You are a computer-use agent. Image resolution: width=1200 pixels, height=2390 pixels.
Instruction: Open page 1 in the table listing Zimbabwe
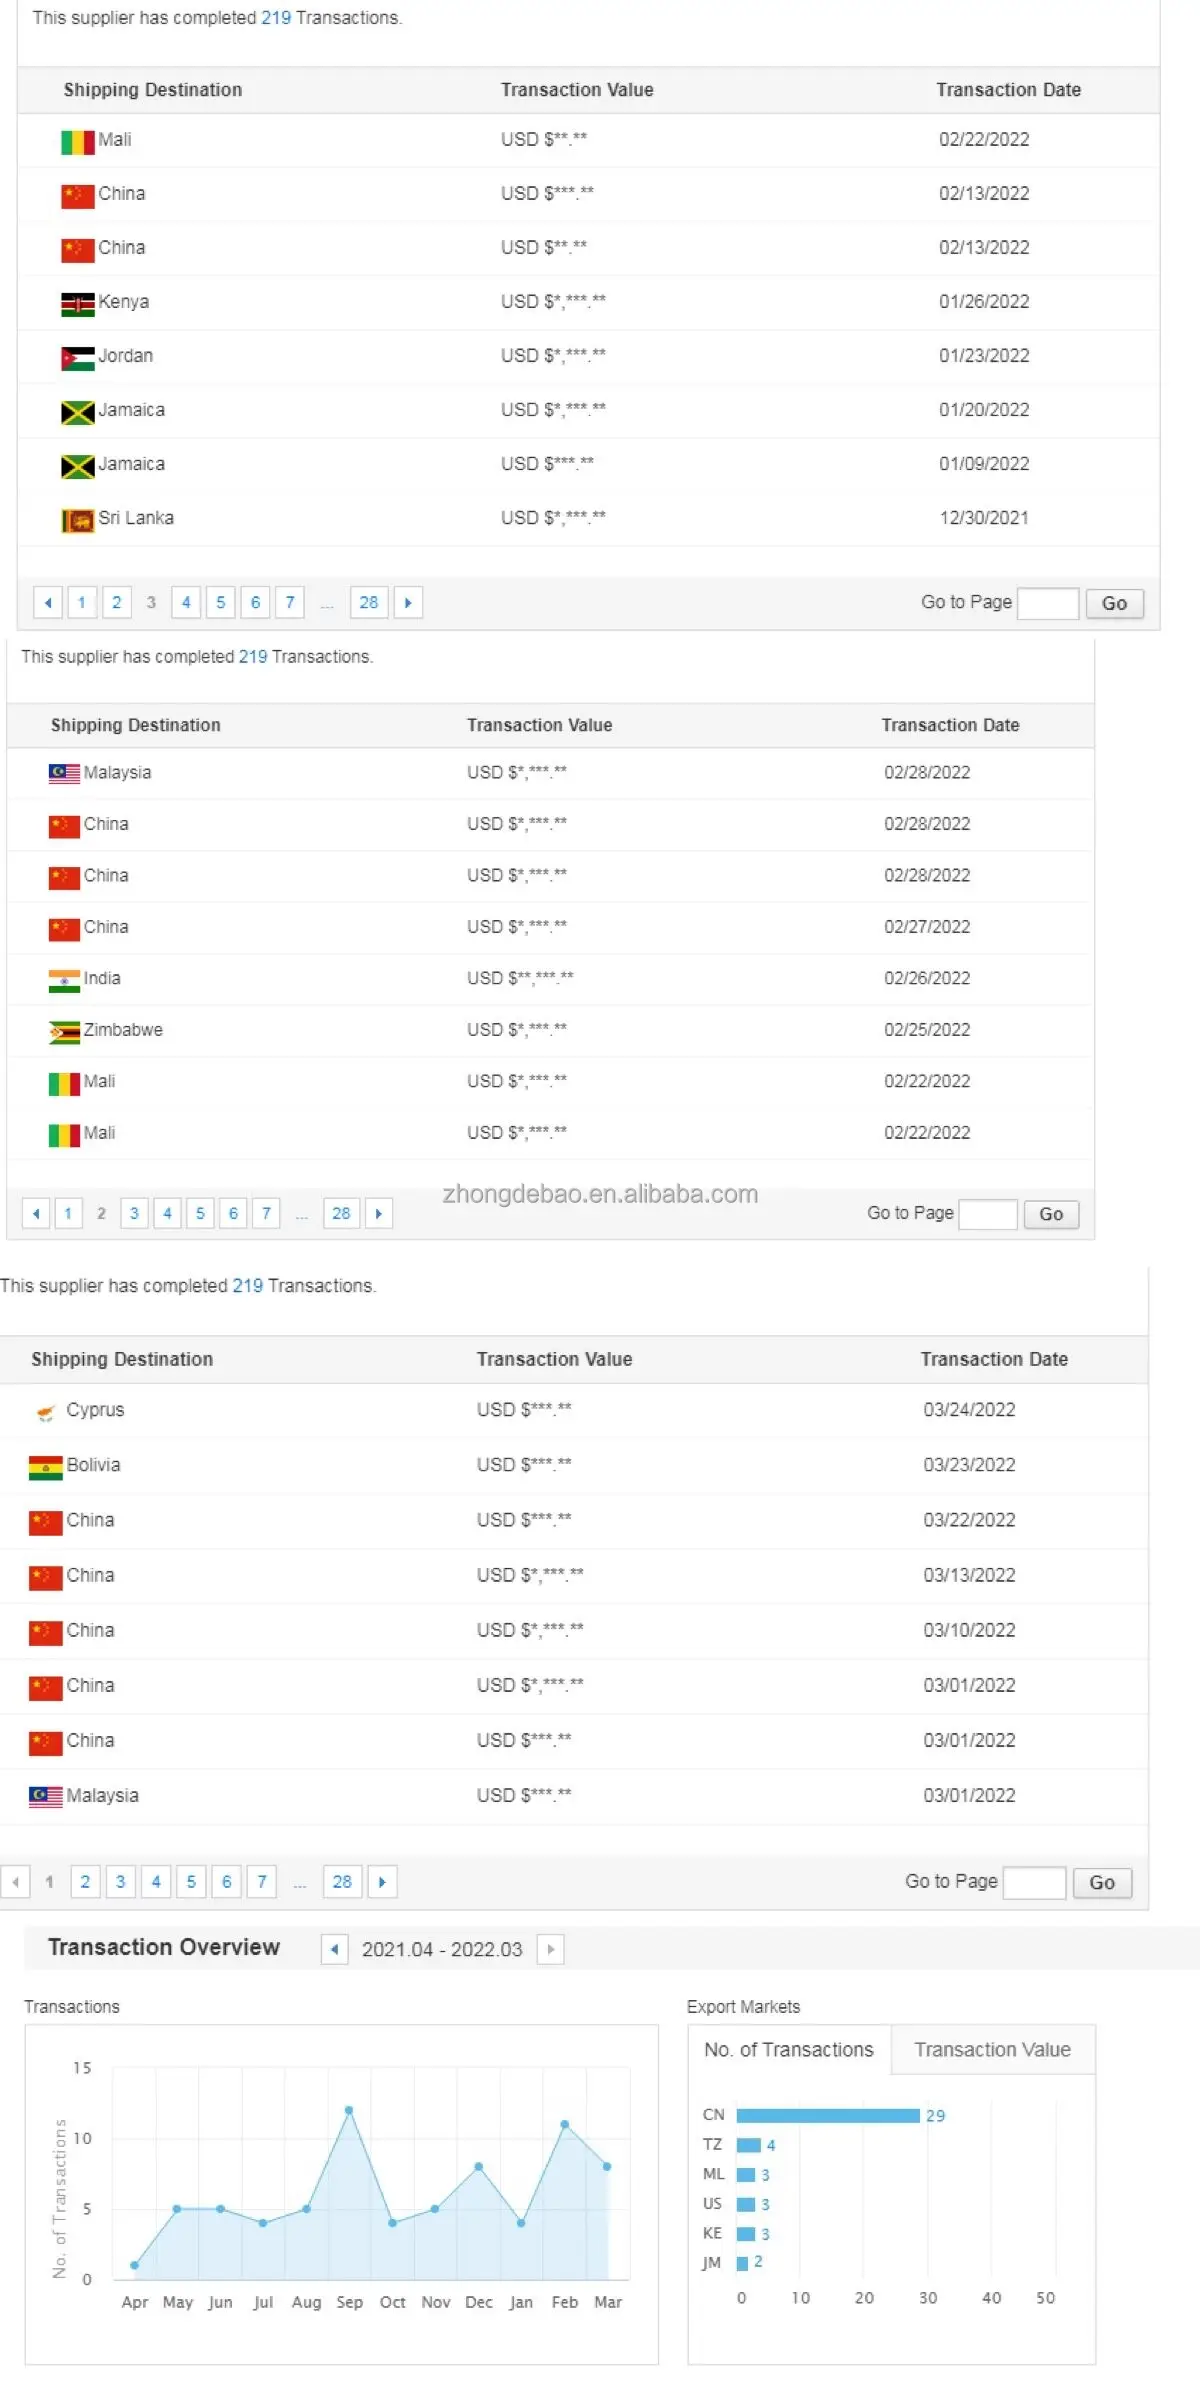click(68, 1213)
